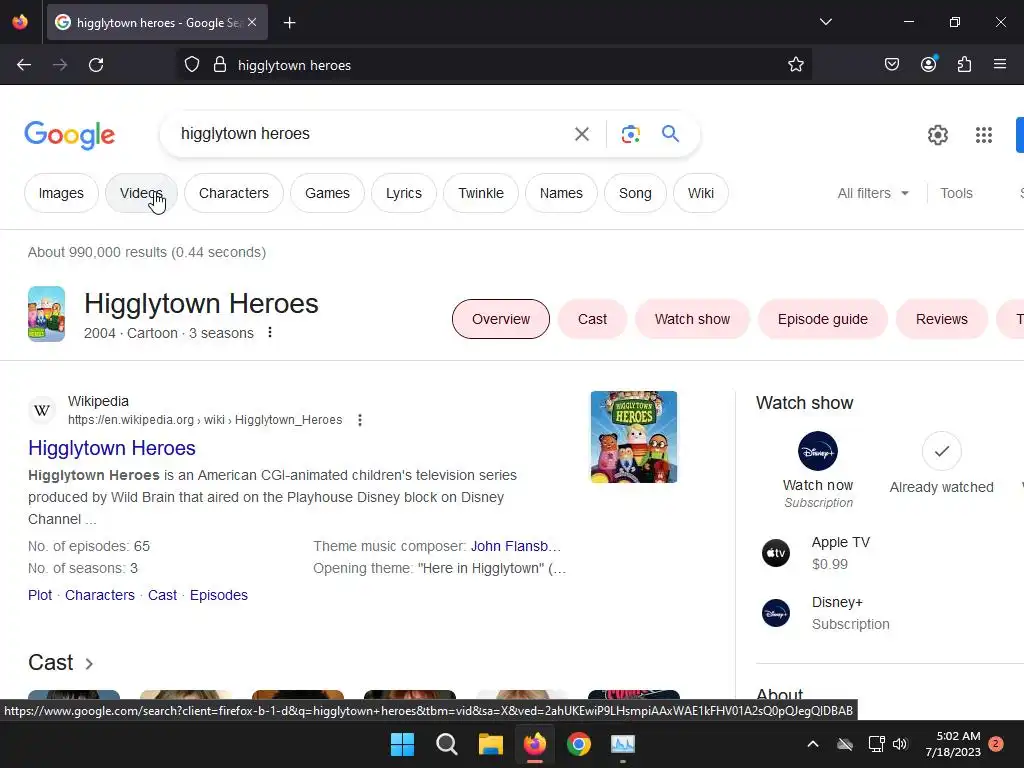This screenshot has width=1024, height=768.
Task: Follow the Cast sitelink under Wikipedia
Action: [162, 595]
